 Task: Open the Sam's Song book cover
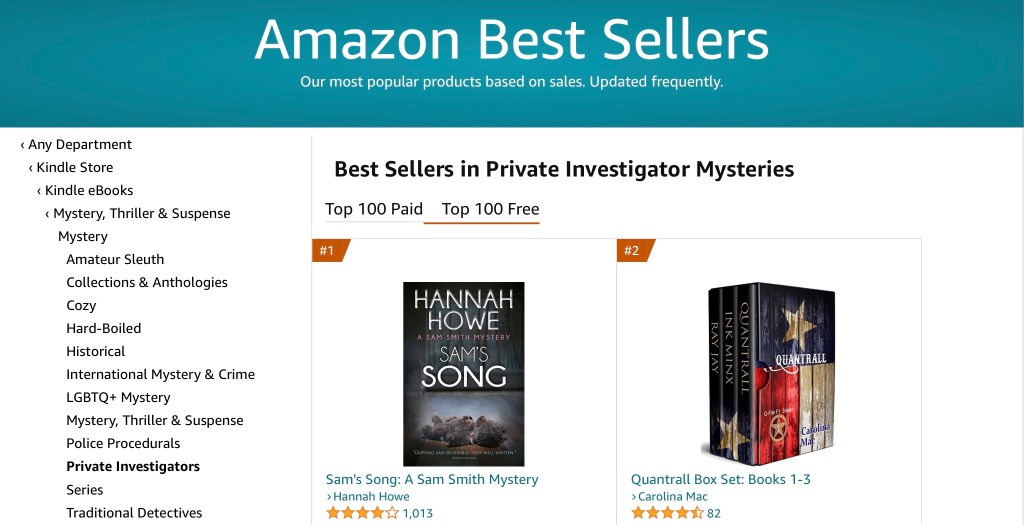pos(464,373)
